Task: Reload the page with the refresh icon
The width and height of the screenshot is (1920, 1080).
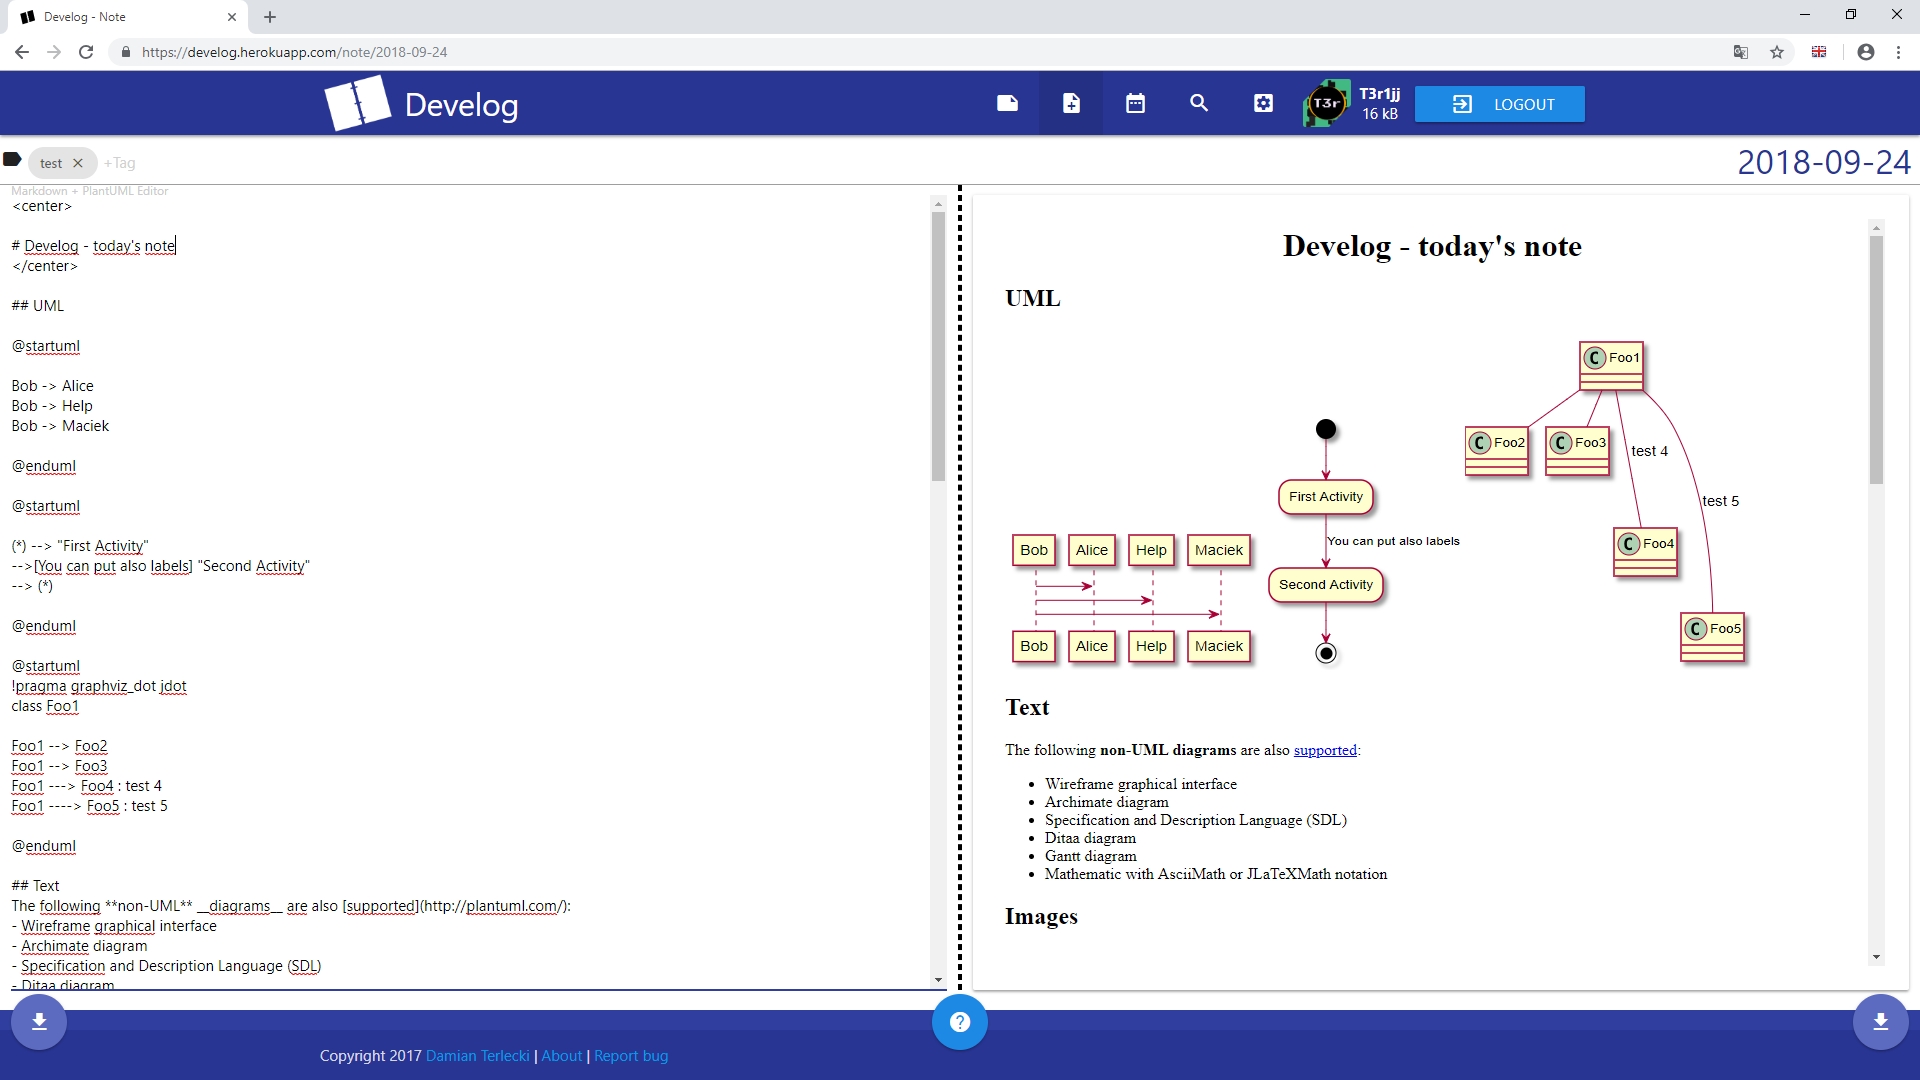Action: click(86, 52)
